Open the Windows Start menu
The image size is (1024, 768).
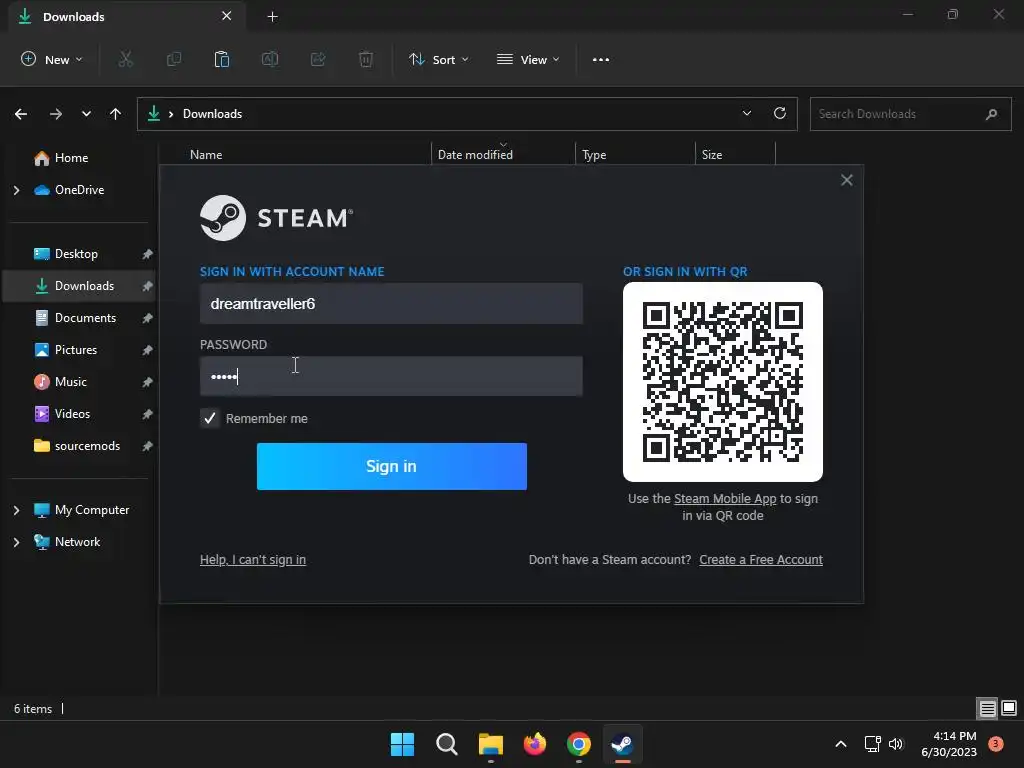[x=402, y=744]
